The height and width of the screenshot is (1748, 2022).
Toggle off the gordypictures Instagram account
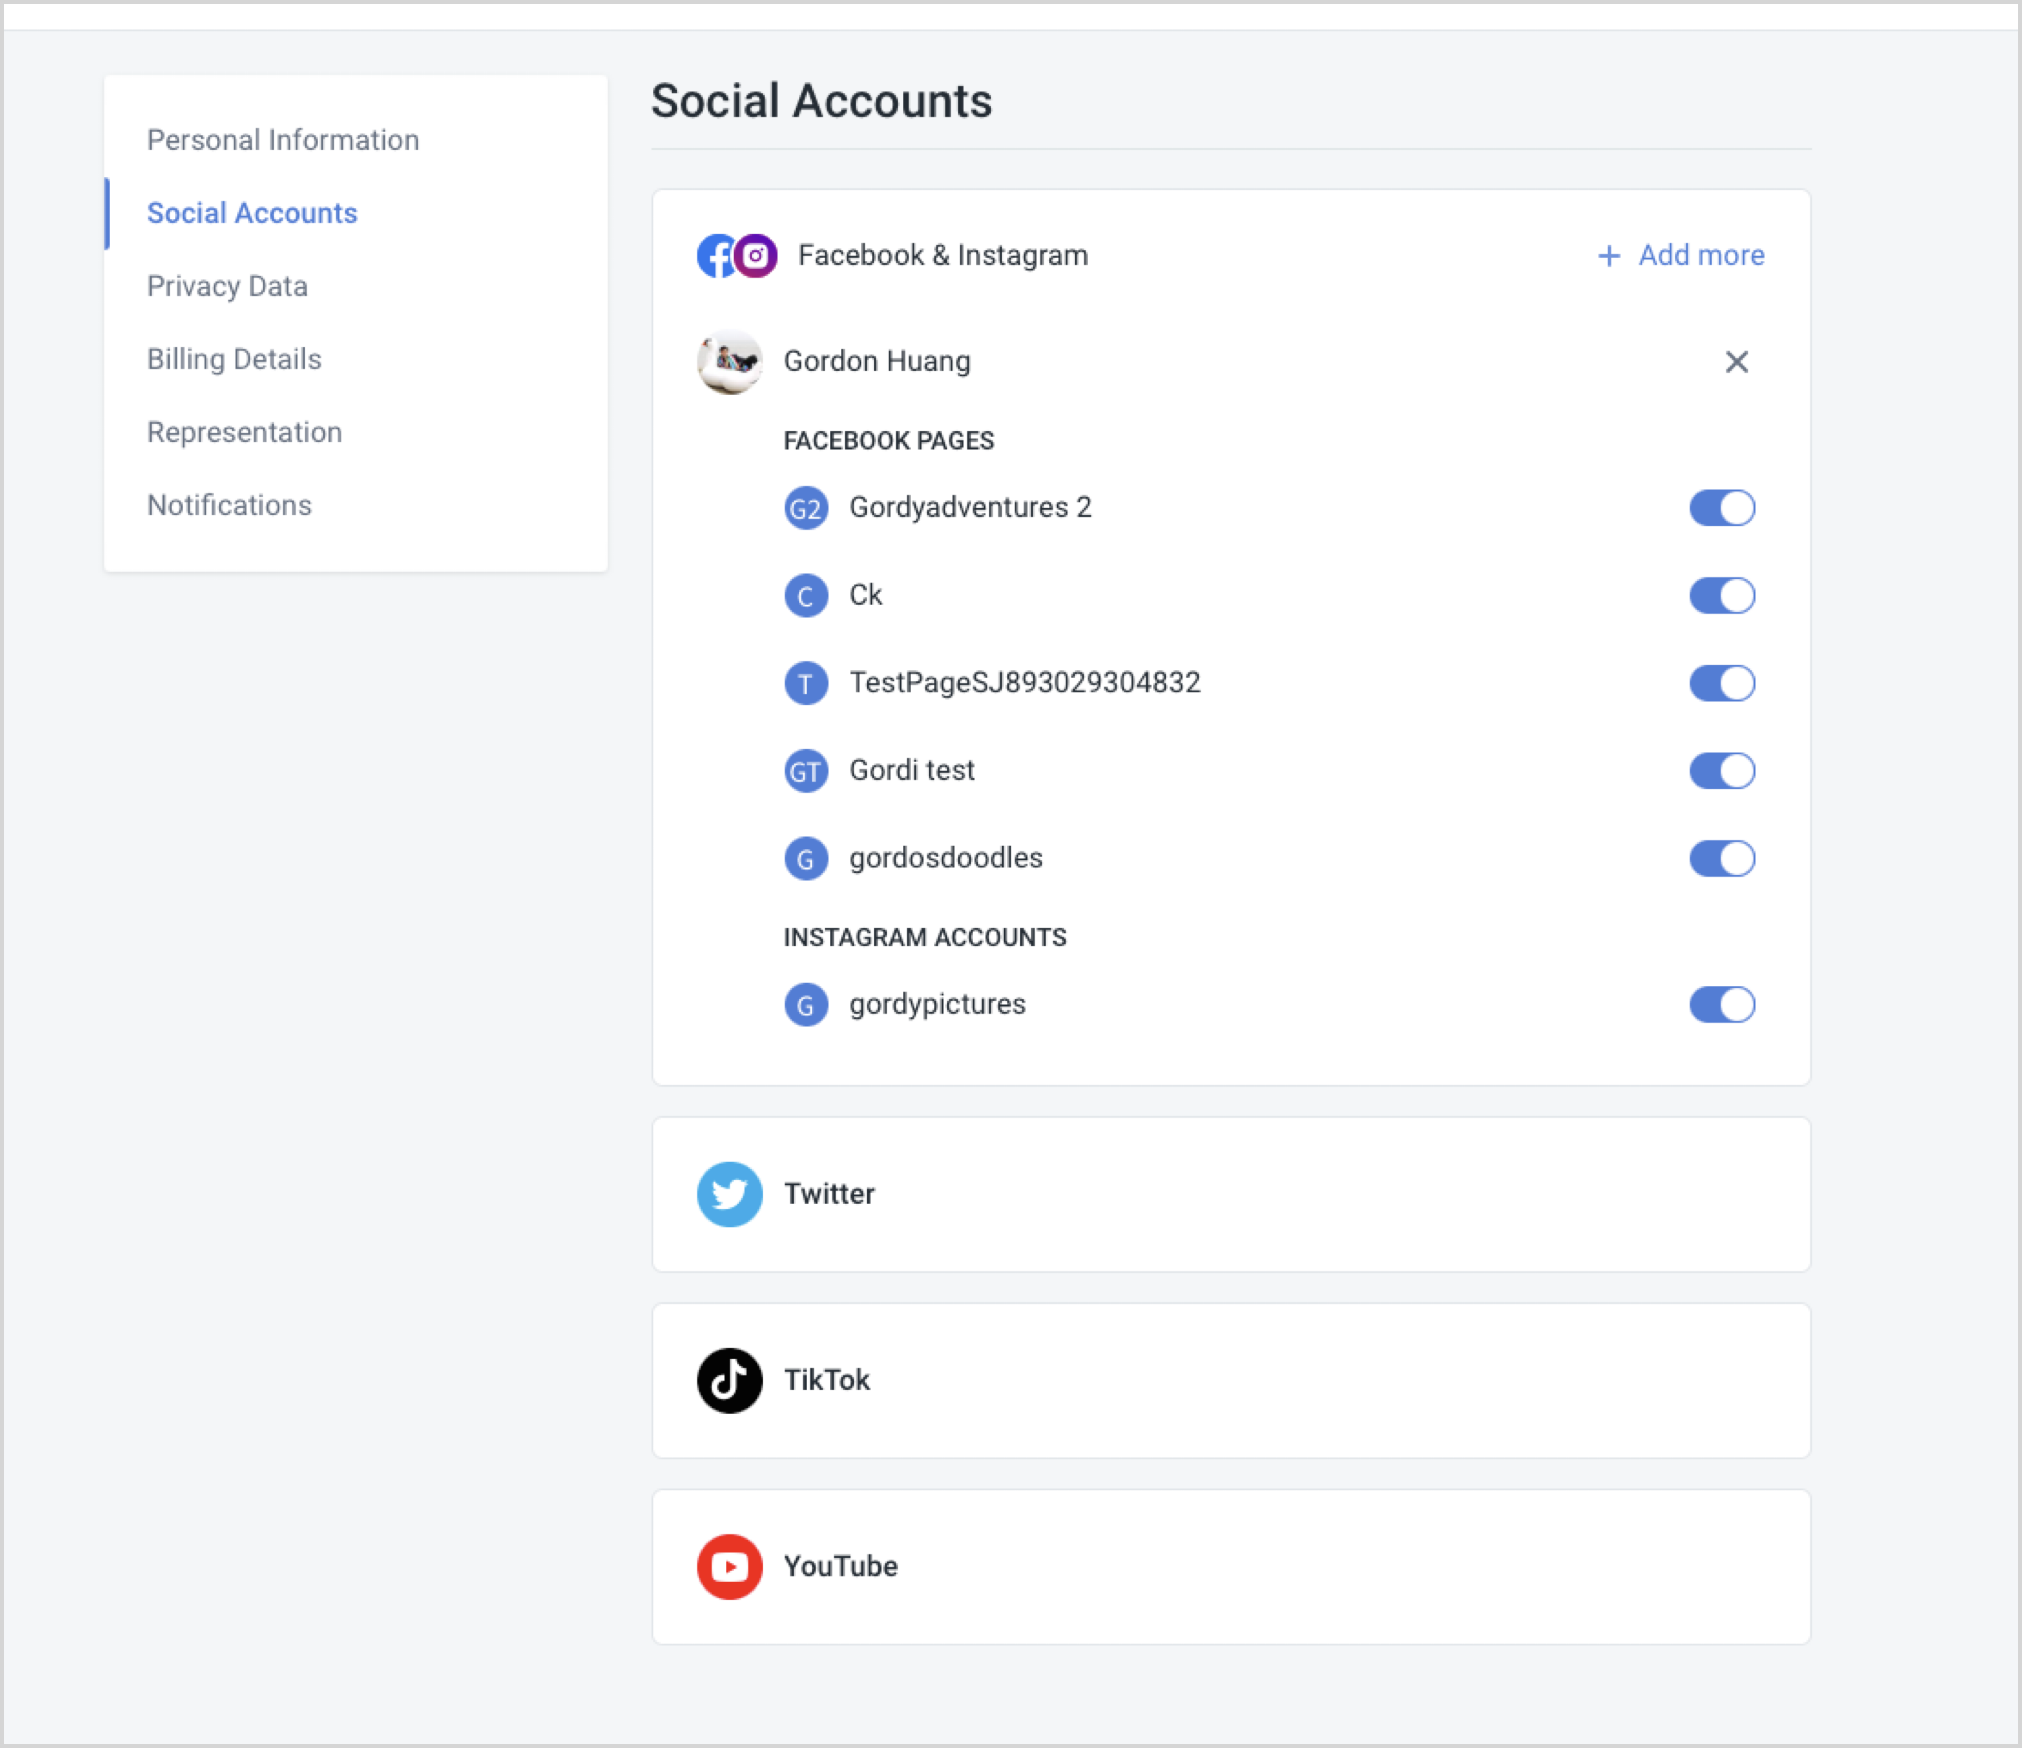(1722, 1004)
